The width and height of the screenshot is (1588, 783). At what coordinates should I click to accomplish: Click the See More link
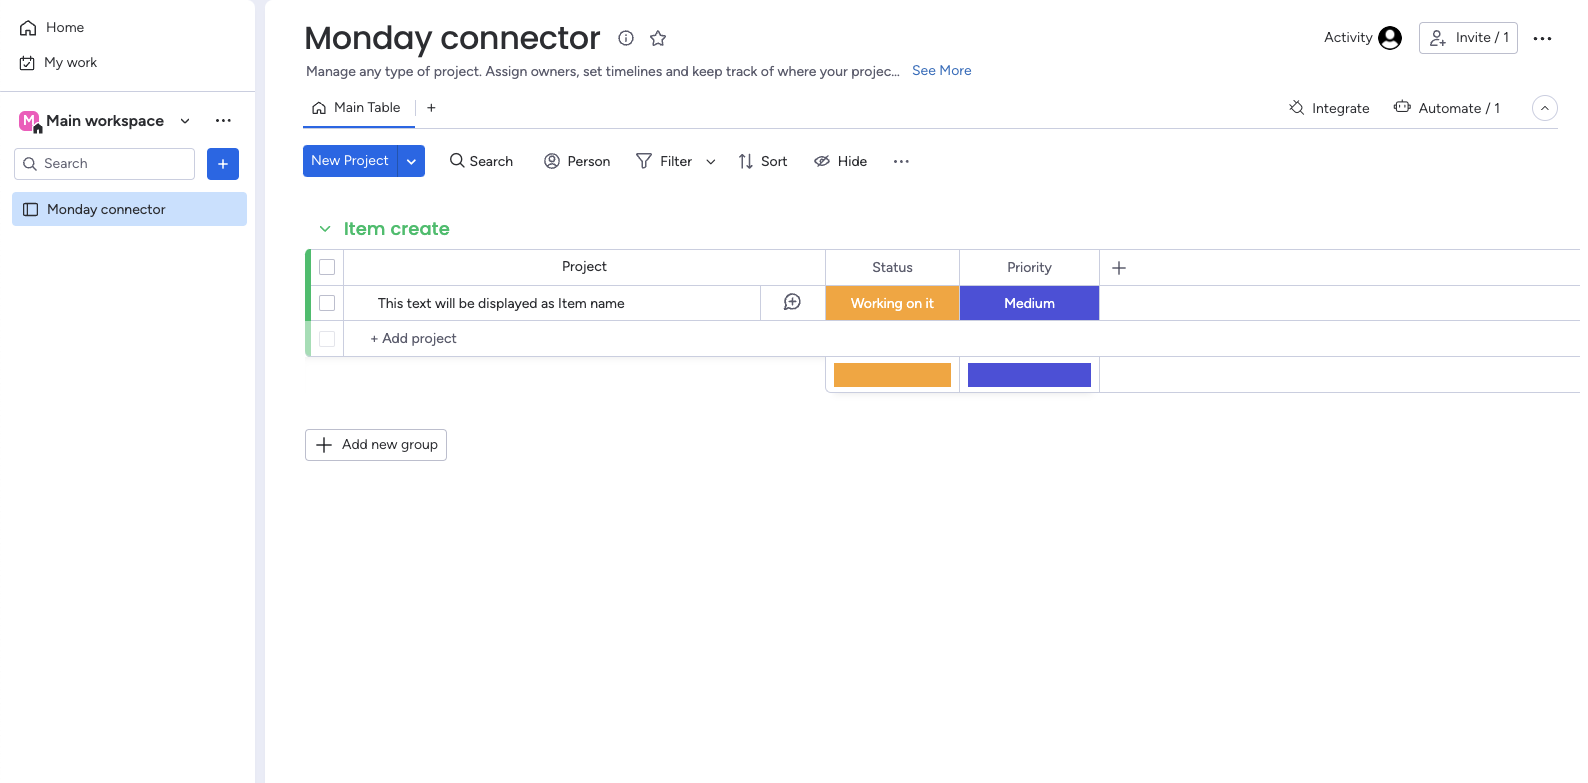tap(941, 71)
